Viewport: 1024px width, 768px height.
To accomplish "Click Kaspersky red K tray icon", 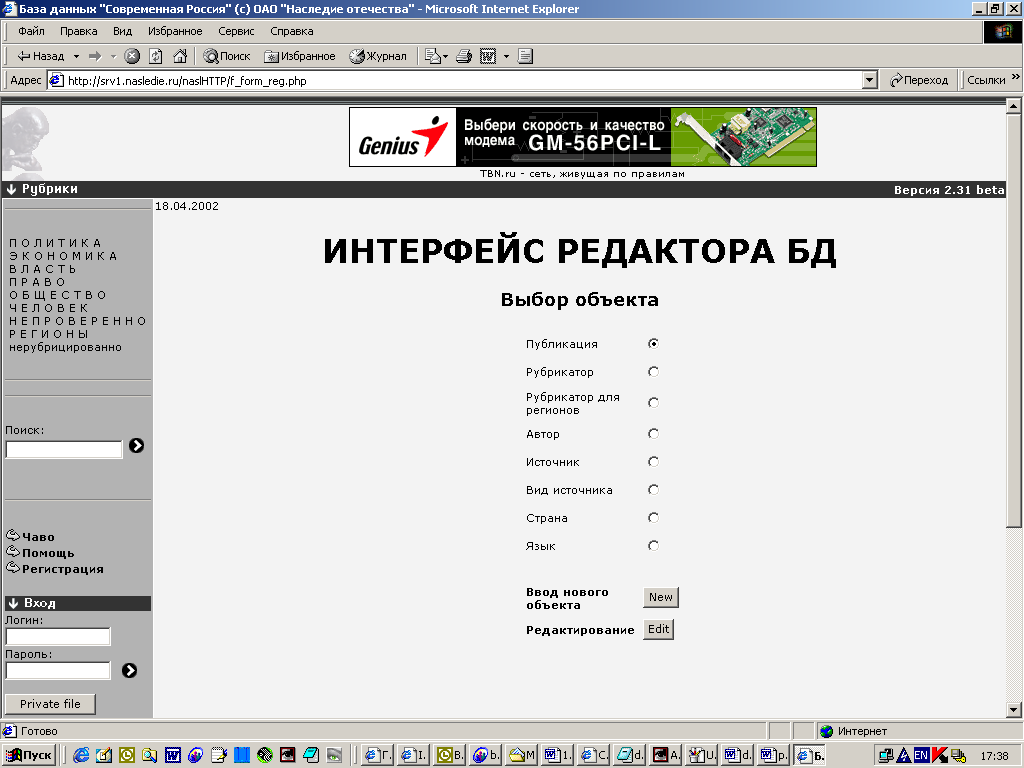I will click(x=940, y=755).
